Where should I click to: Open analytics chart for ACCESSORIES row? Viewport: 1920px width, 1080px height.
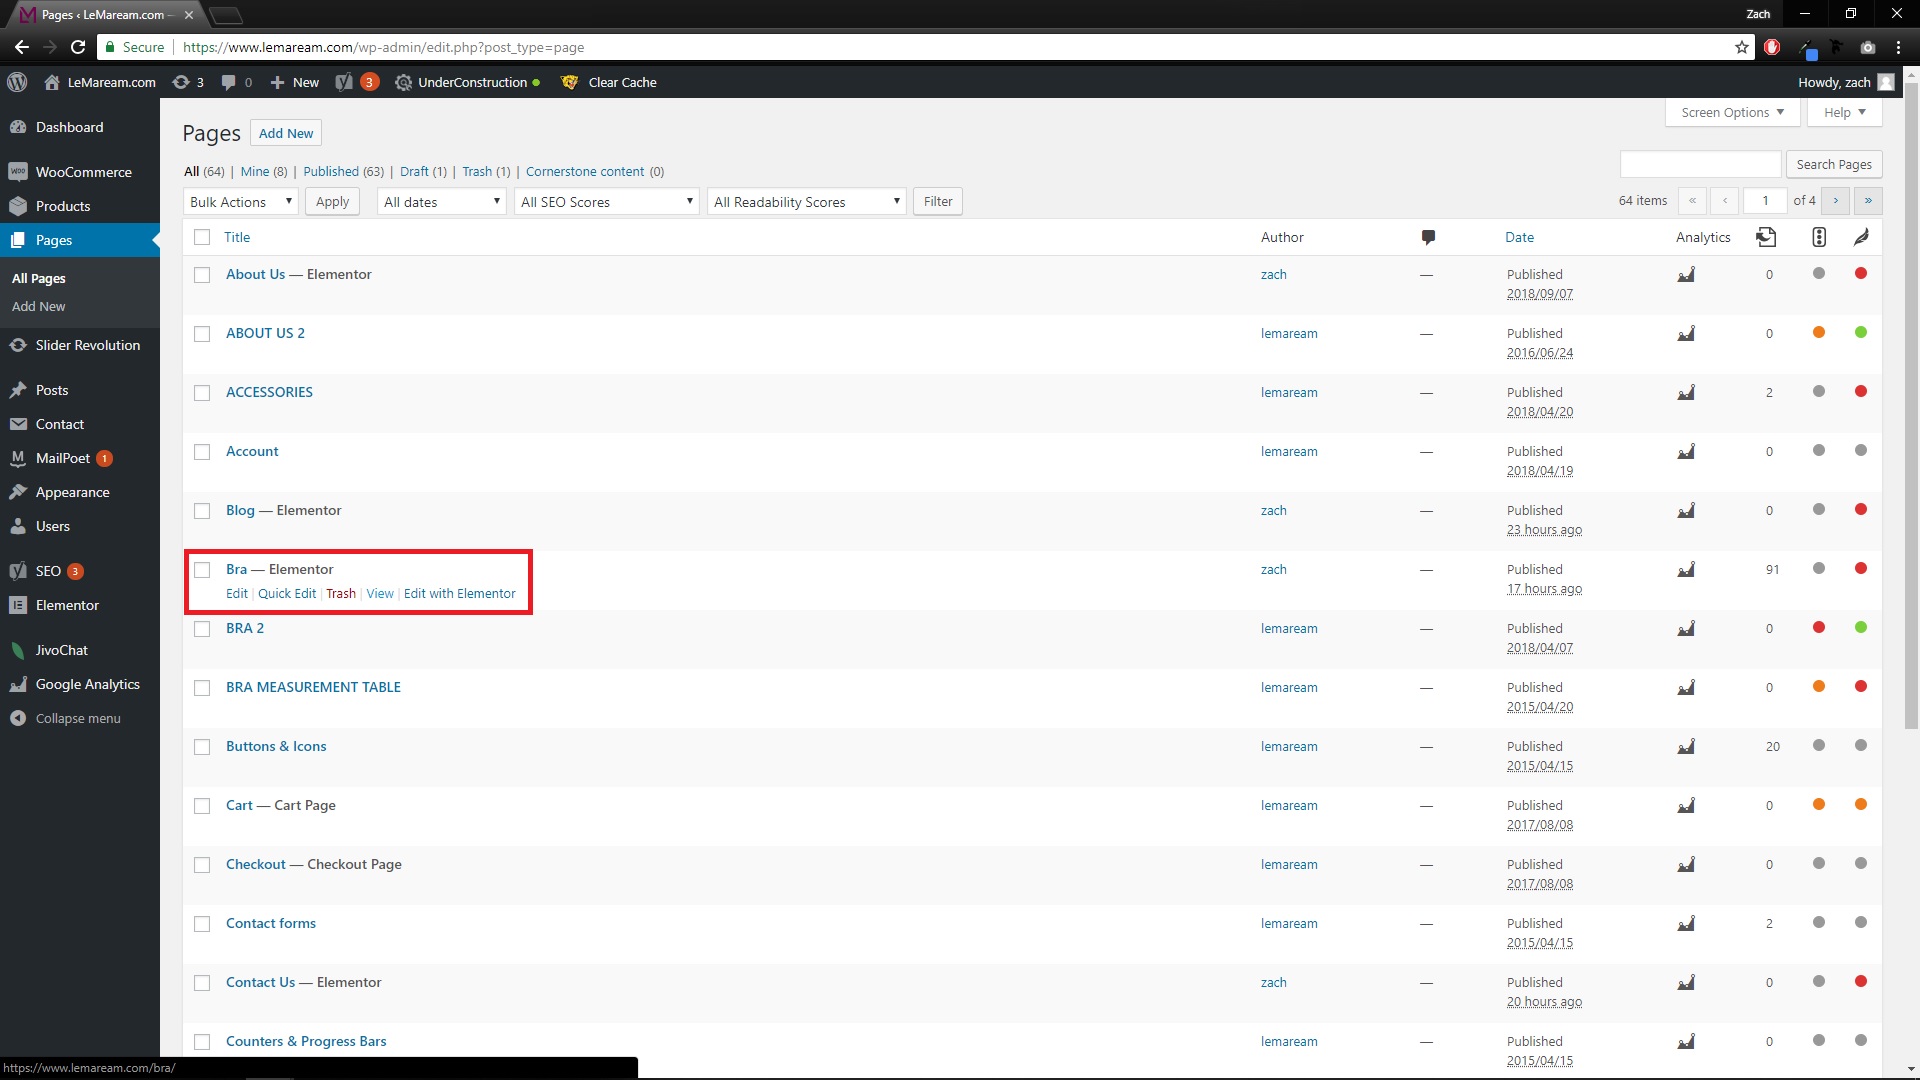click(x=1686, y=392)
